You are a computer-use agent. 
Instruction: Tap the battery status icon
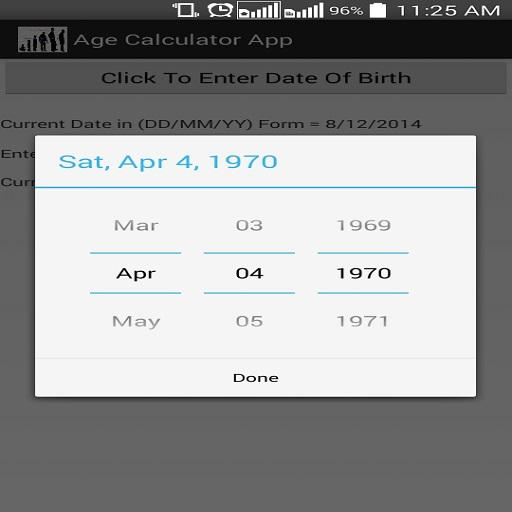pyautogui.click(x=378, y=10)
